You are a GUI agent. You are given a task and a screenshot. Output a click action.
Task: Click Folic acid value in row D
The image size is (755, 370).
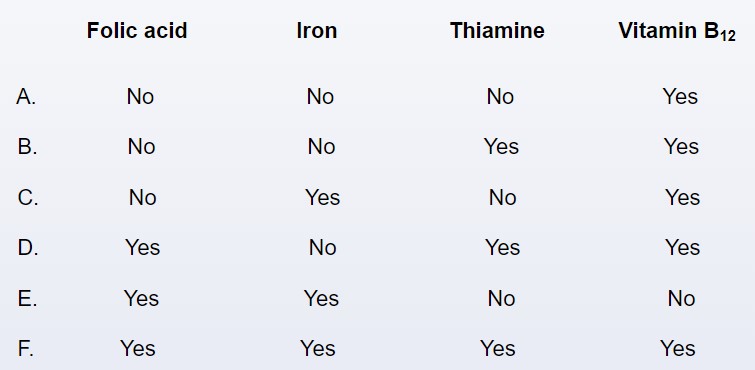[x=143, y=248]
